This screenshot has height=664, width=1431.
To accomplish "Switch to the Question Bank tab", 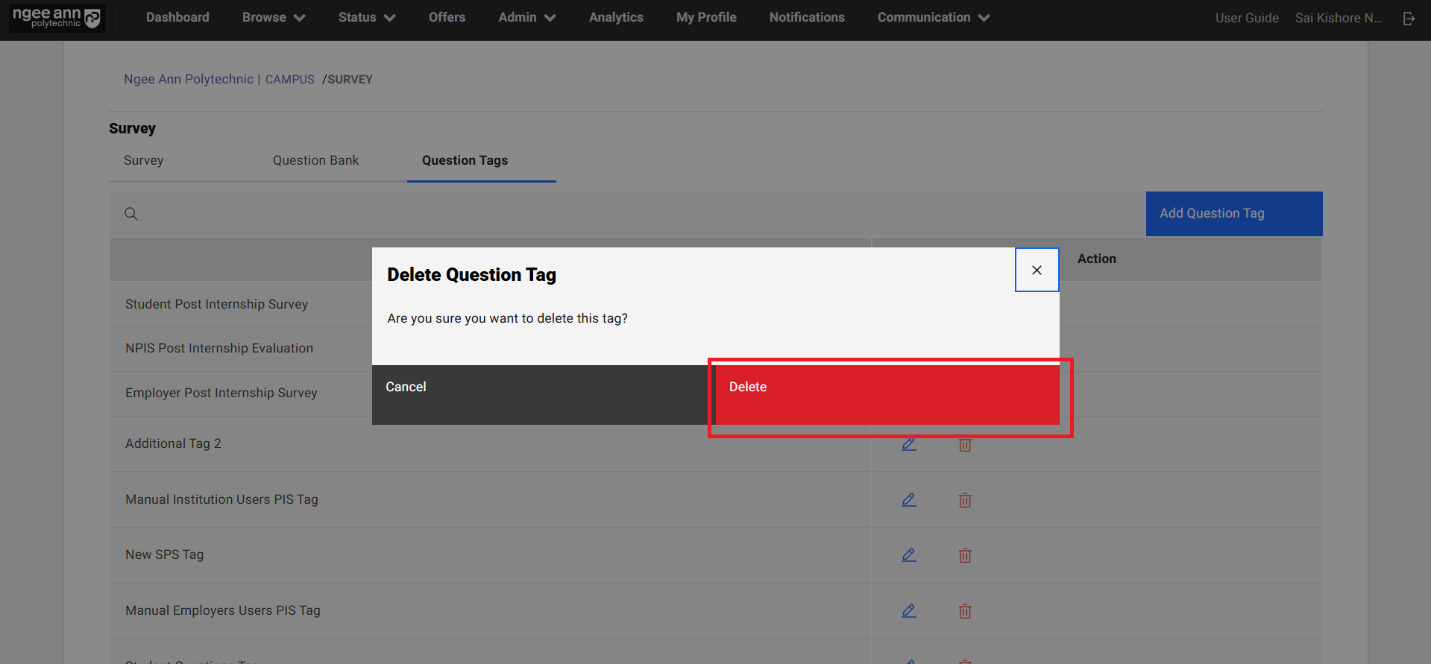I will pos(316,161).
